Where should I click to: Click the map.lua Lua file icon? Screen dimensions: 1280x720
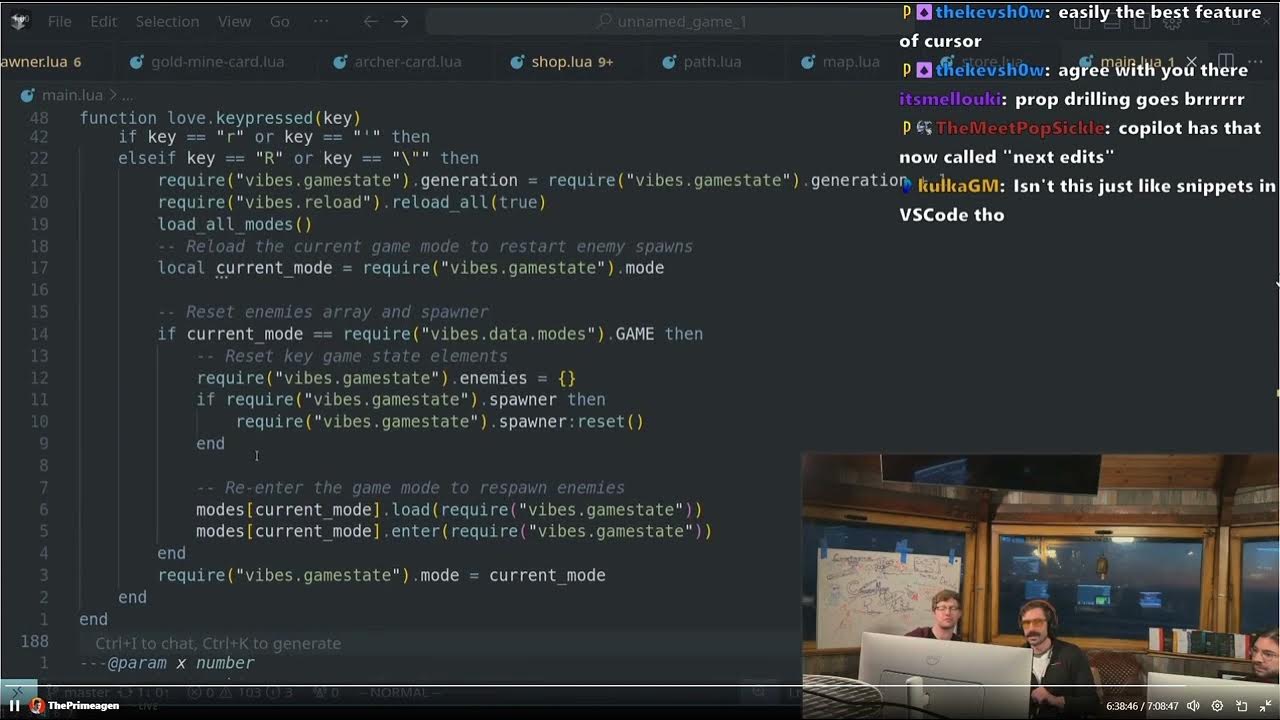809,62
